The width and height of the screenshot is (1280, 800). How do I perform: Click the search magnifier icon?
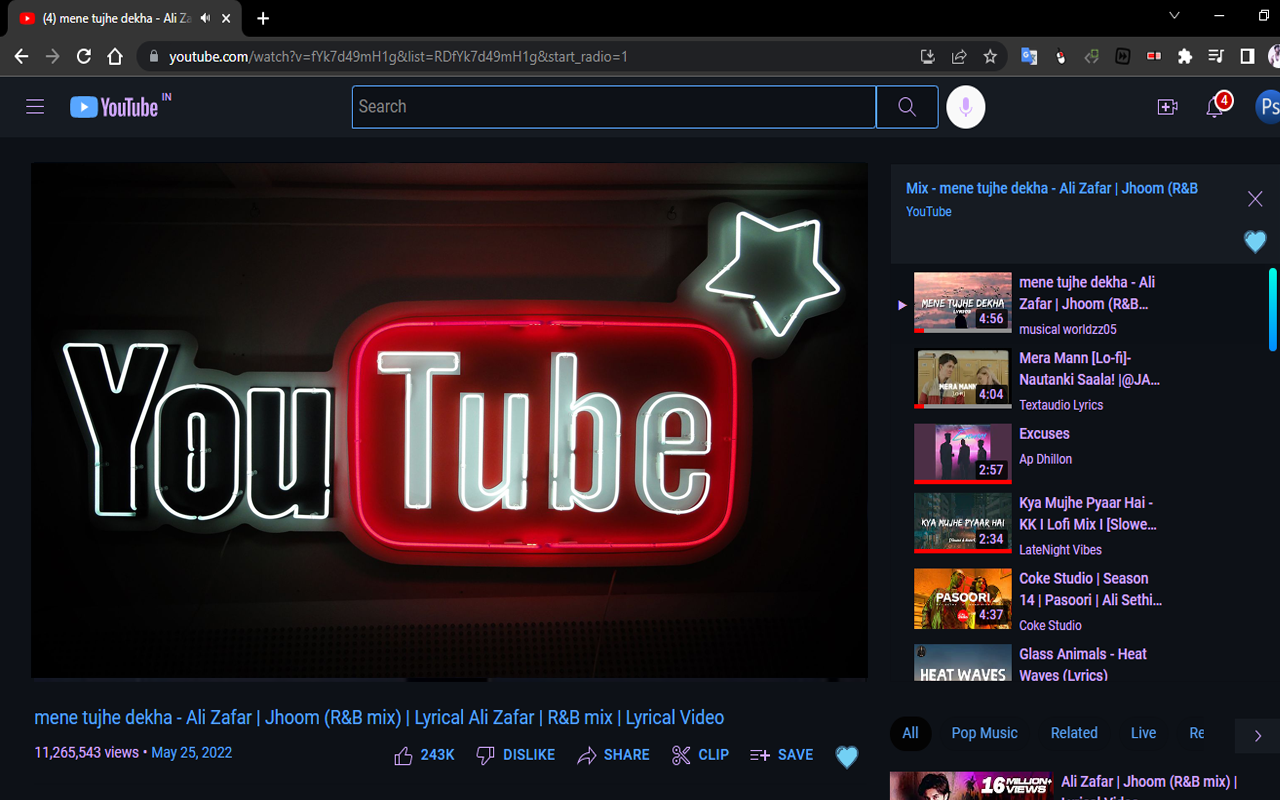tap(906, 106)
